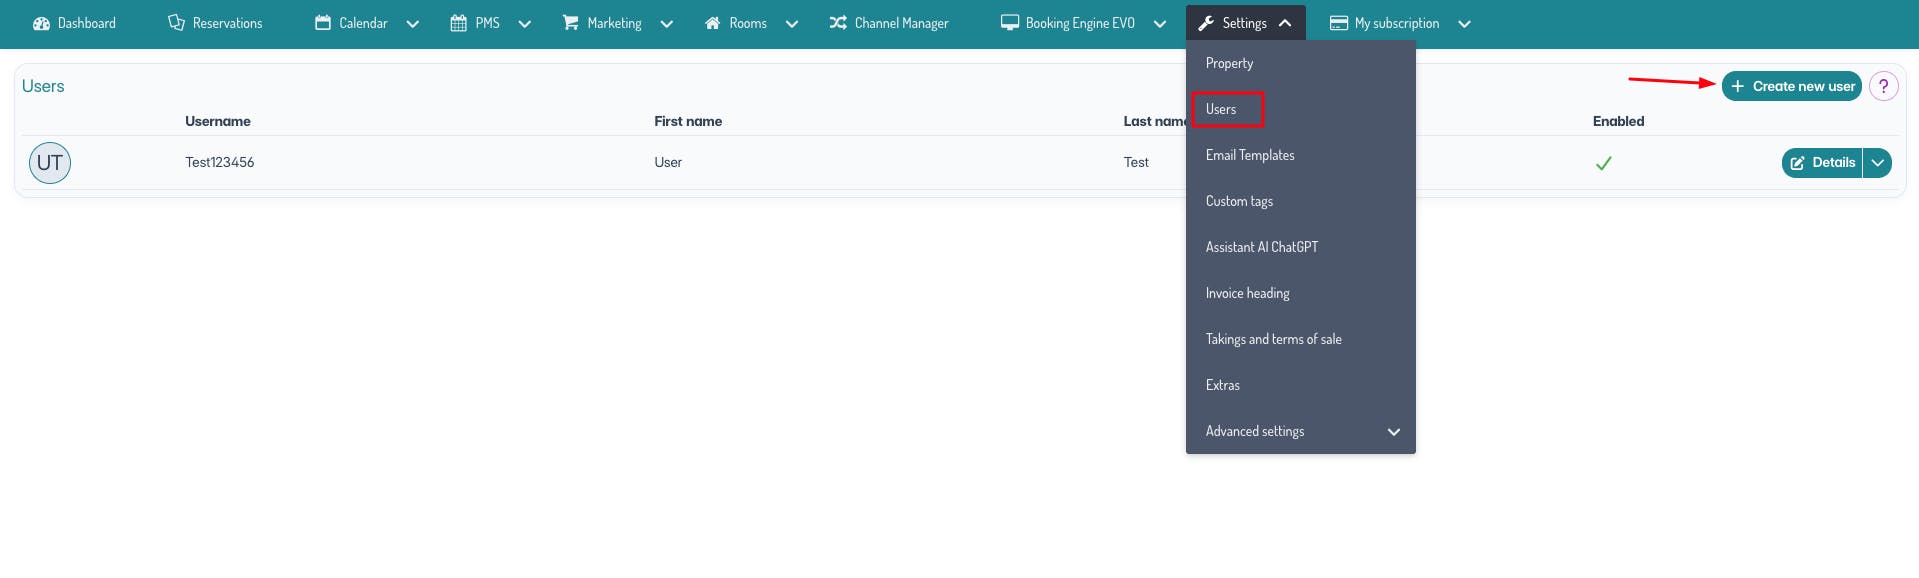
Task: Expand the Calendar menu chevron
Action: coord(412,24)
